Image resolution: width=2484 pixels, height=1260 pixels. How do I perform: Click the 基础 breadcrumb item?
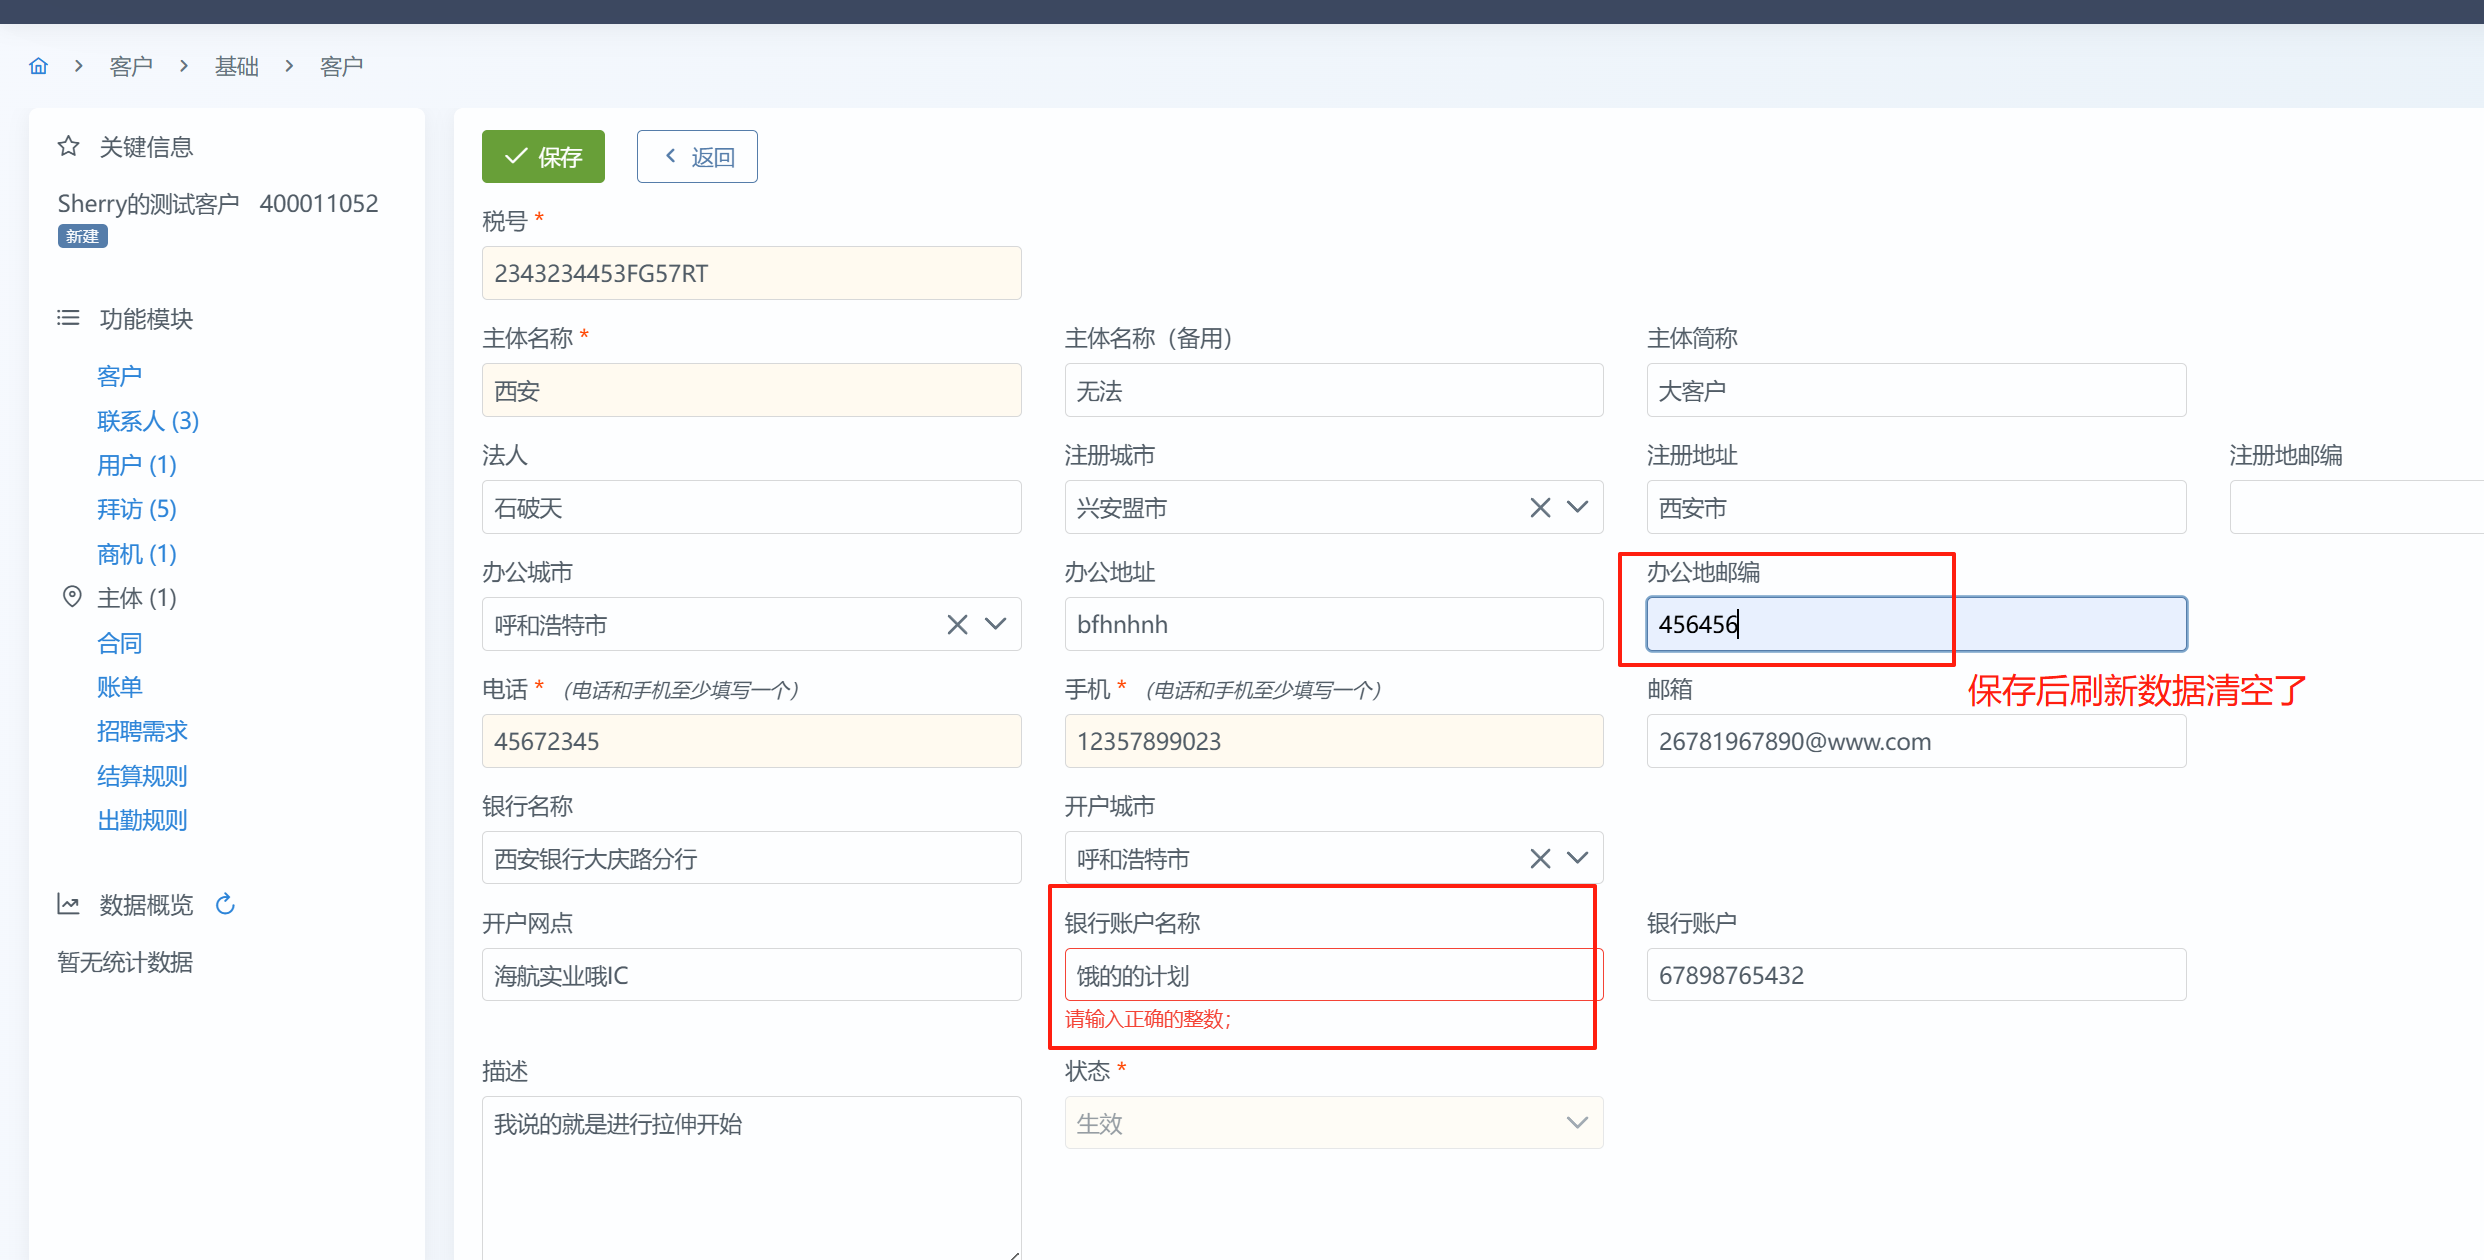[x=236, y=66]
